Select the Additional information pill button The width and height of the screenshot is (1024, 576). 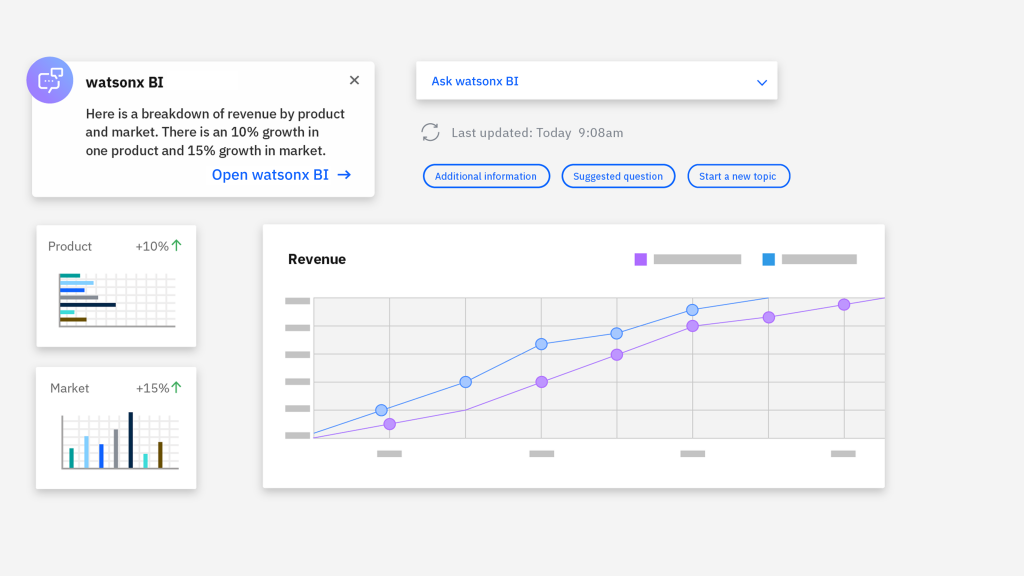[486, 176]
